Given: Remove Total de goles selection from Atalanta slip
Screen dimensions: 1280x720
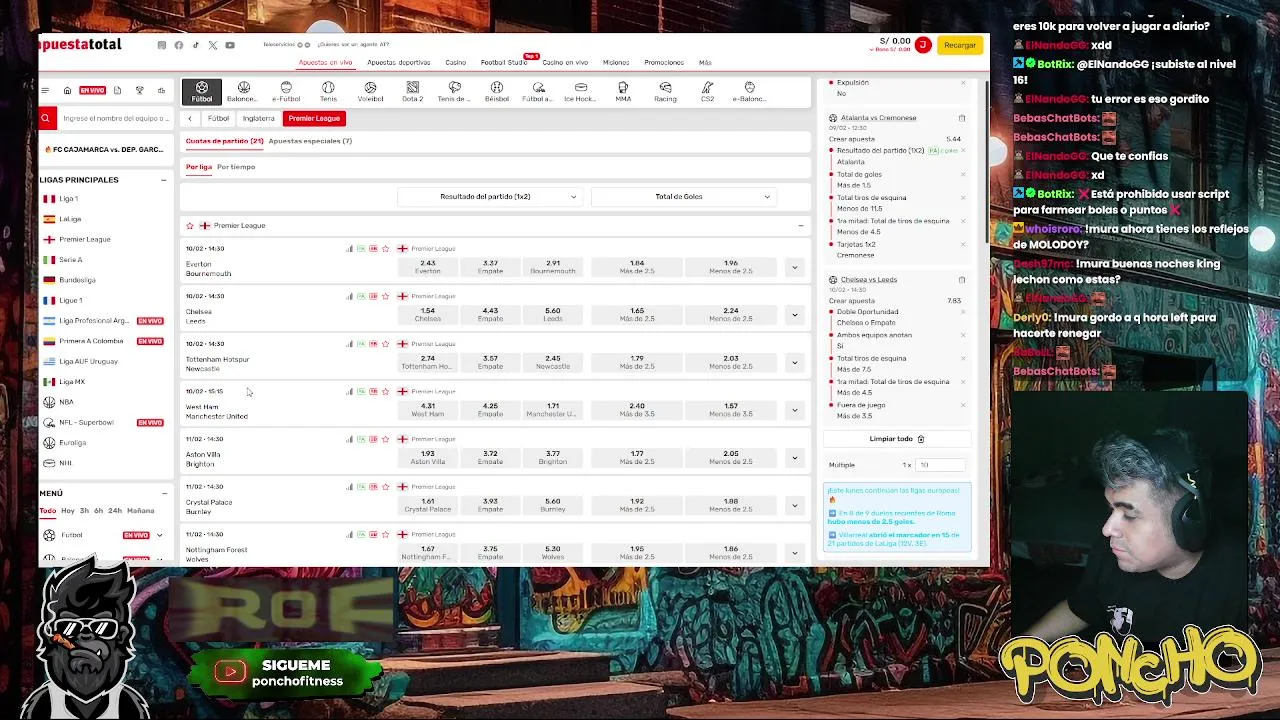Looking at the screenshot, I should [x=962, y=175].
